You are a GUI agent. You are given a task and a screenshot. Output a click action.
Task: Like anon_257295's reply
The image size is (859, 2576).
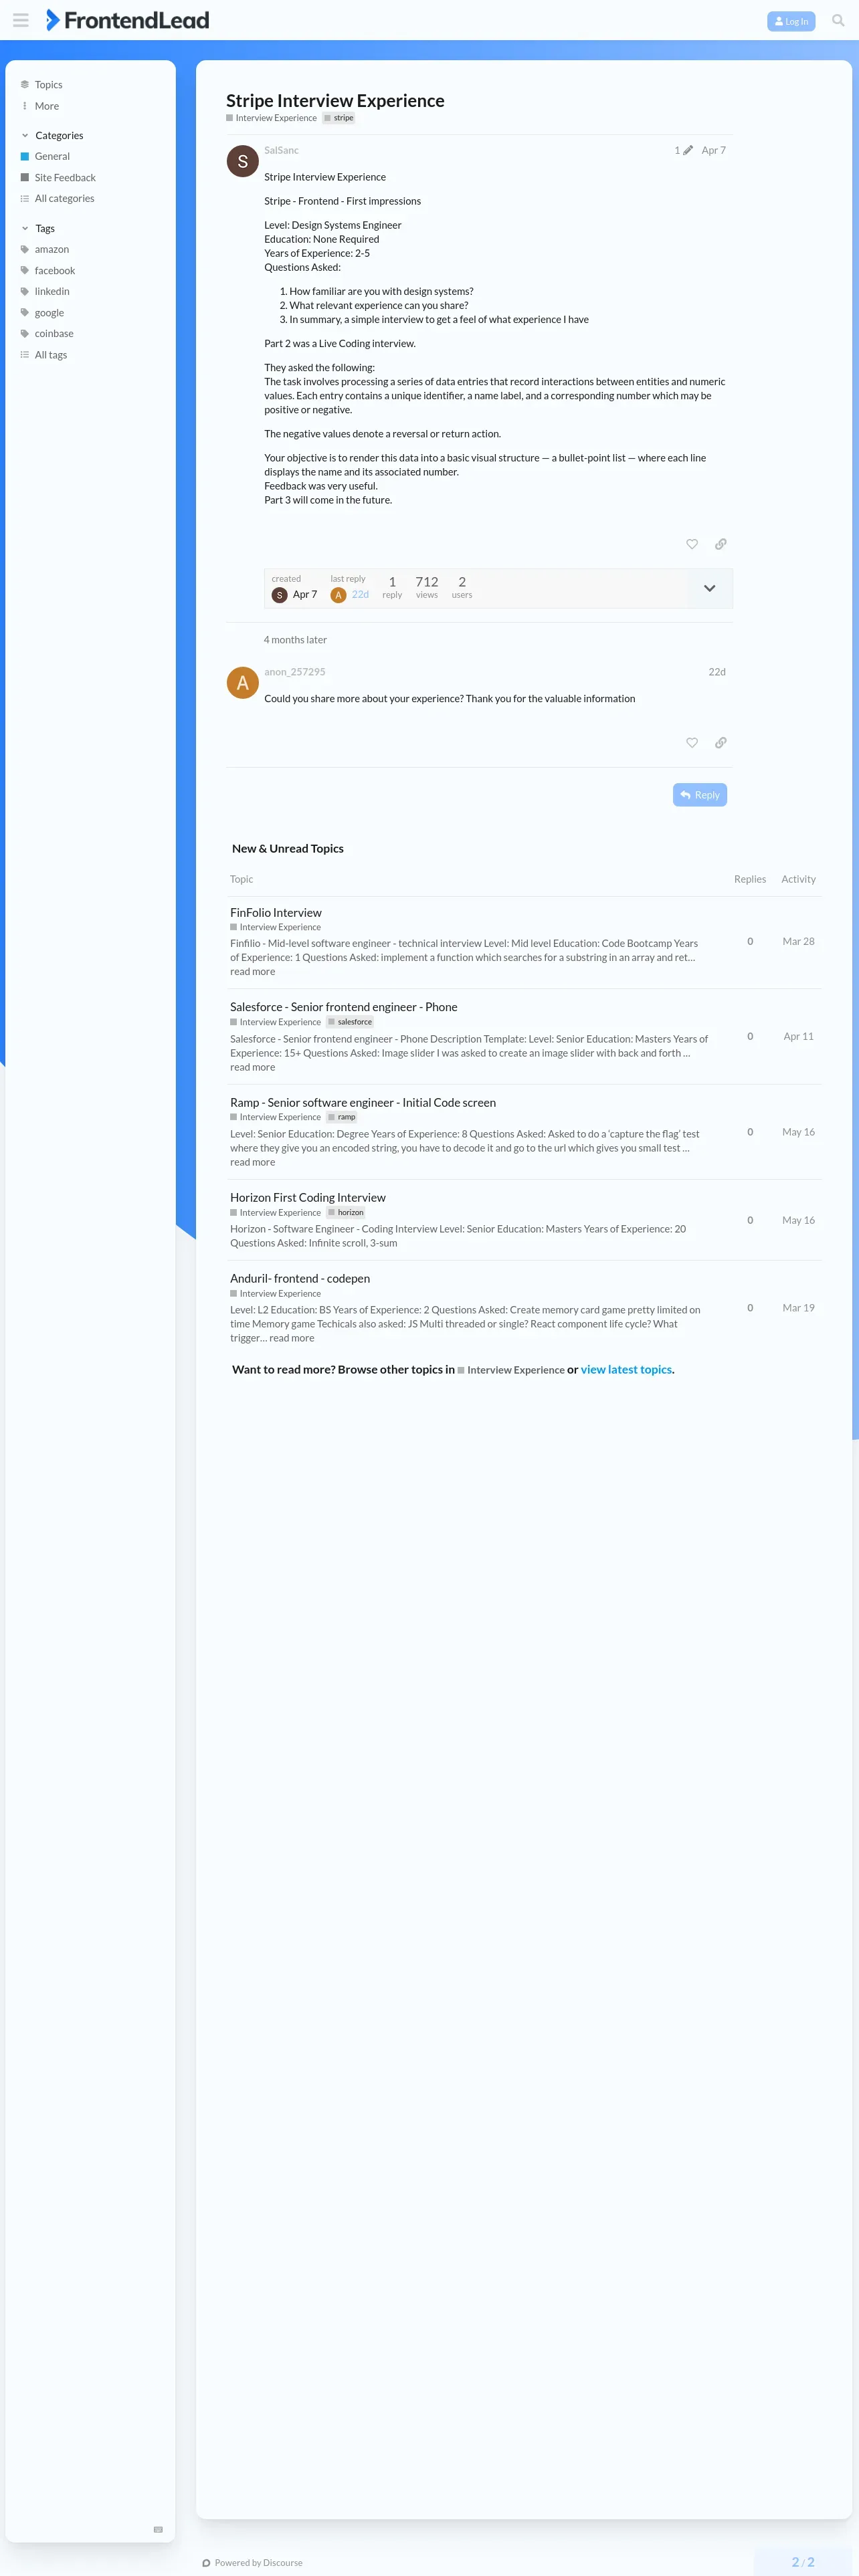[x=692, y=743]
